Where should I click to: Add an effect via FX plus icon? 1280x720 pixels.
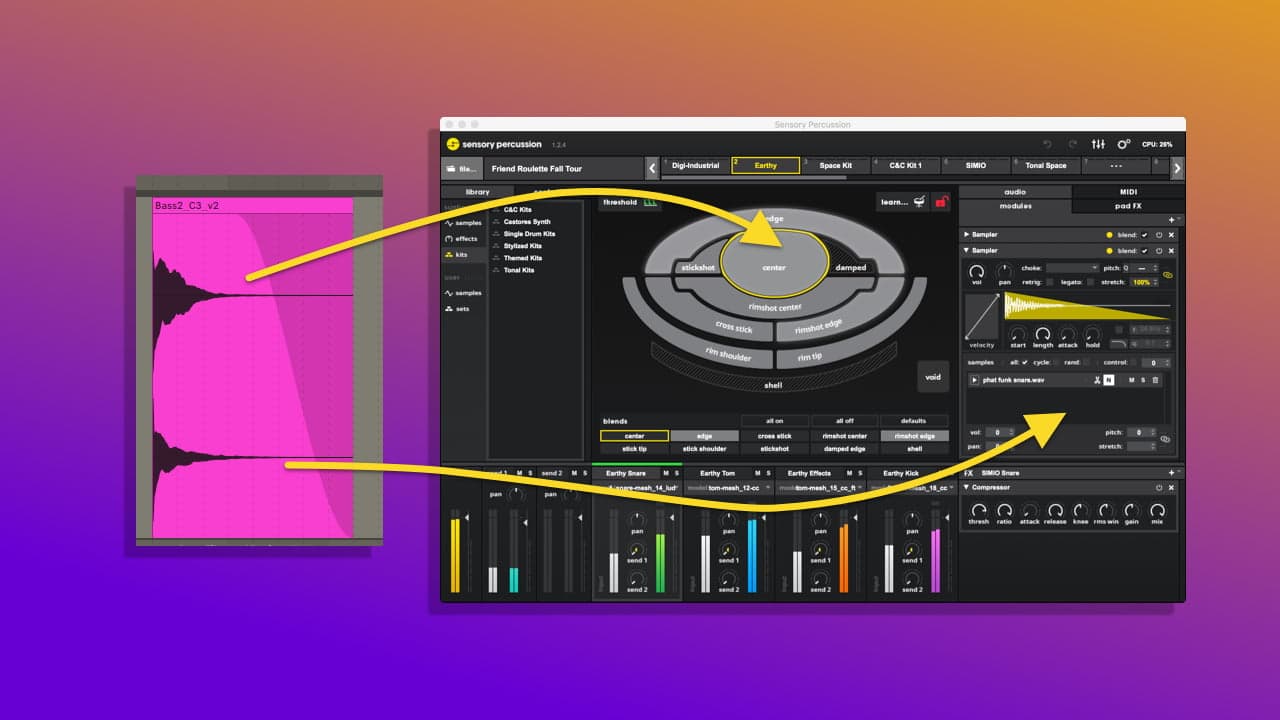1171,473
